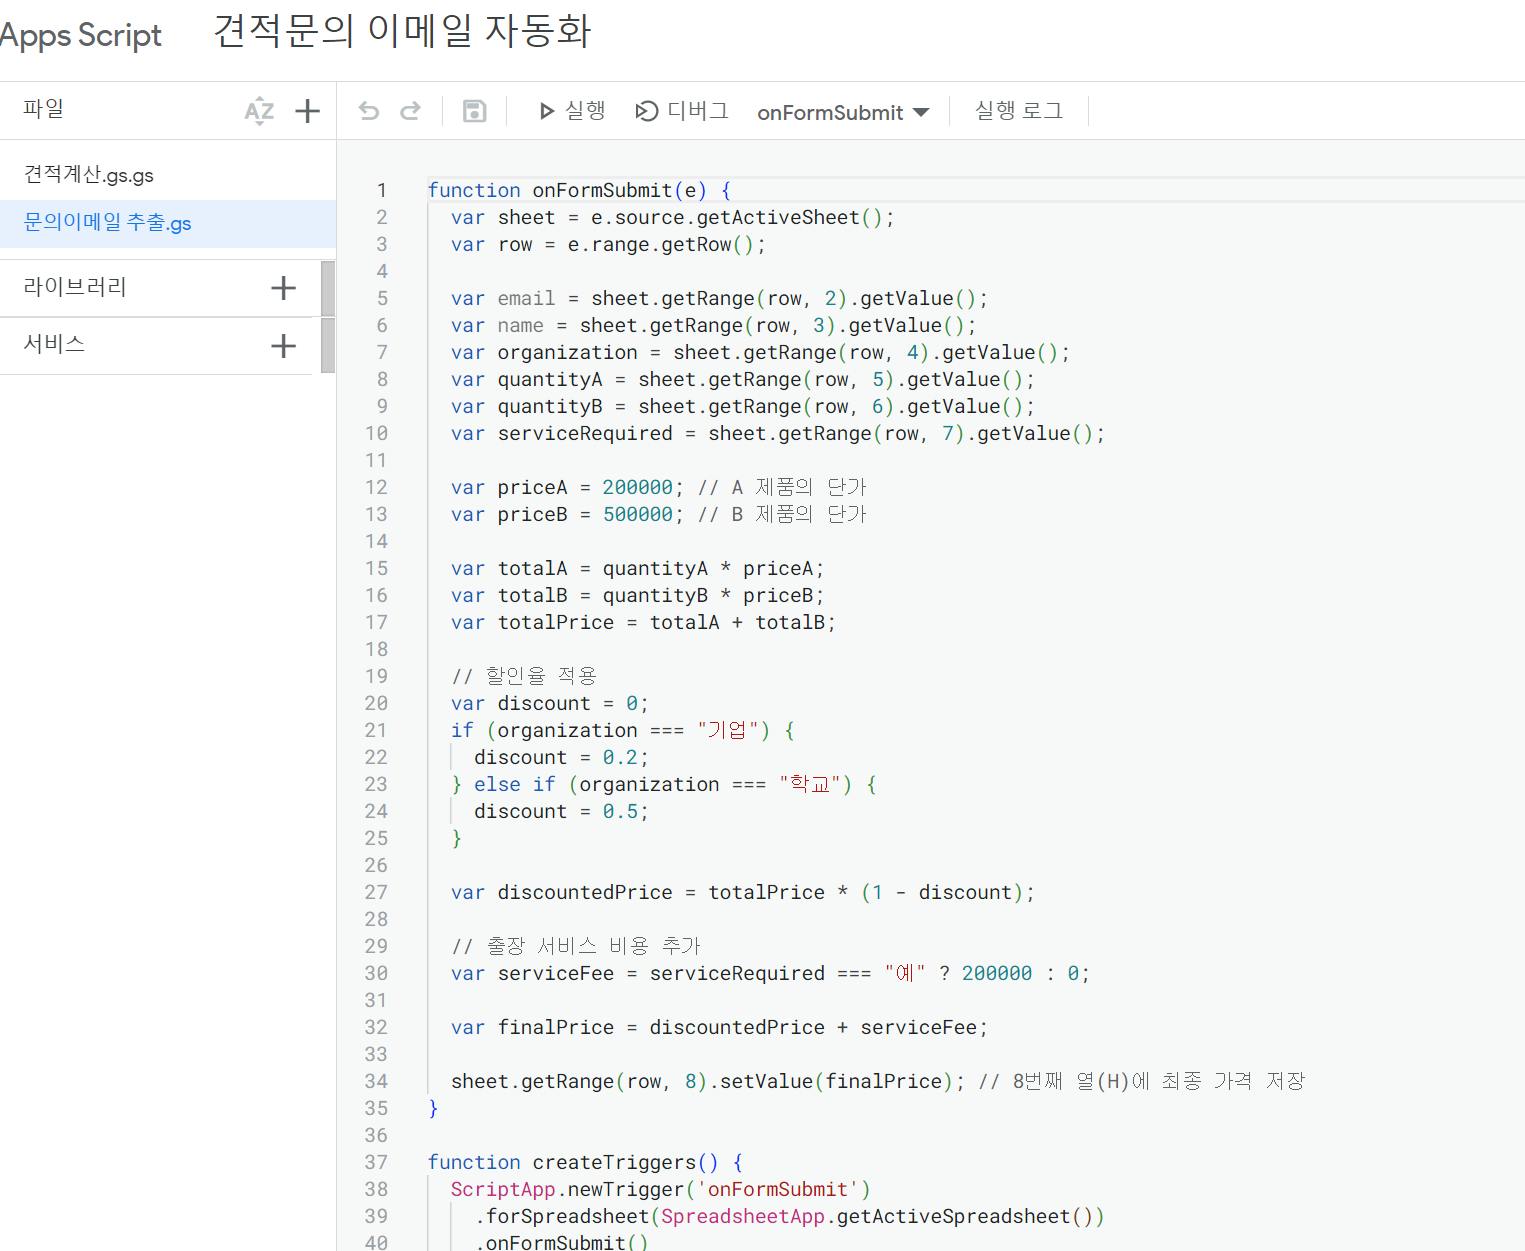This screenshot has height=1251, width=1525.
Task: Click line number 1 in gutter
Action: tap(381, 190)
